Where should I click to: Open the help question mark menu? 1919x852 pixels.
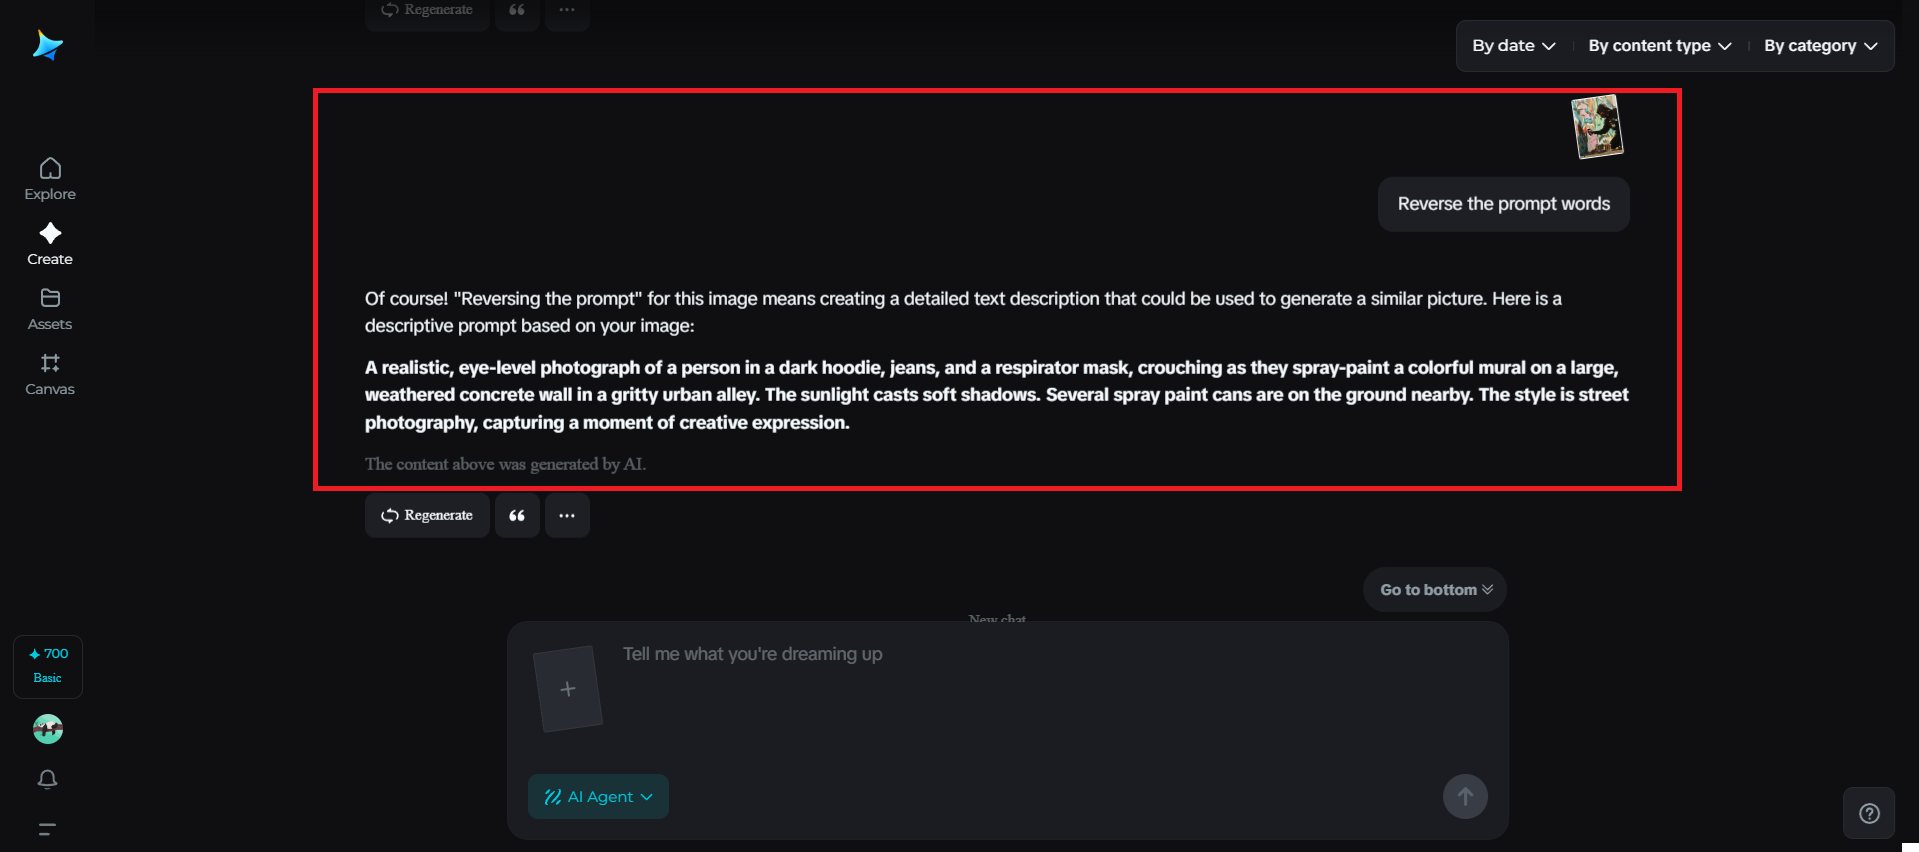(x=1869, y=813)
